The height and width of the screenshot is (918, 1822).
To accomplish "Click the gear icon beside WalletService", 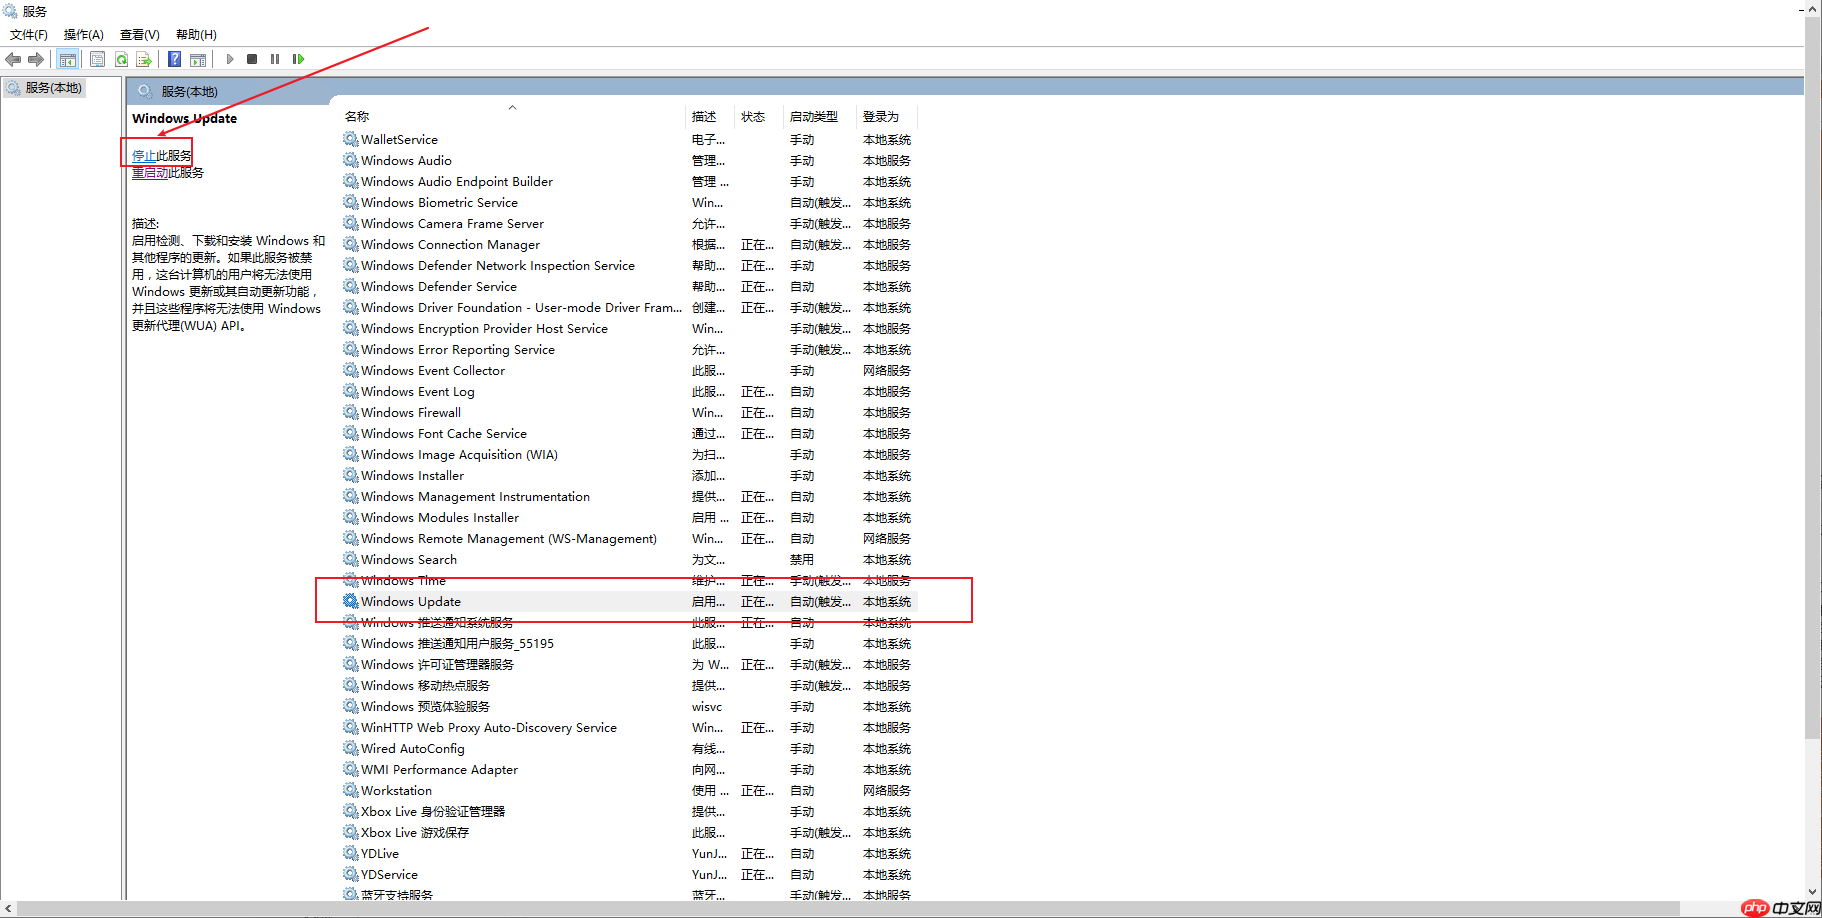I will 350,139.
